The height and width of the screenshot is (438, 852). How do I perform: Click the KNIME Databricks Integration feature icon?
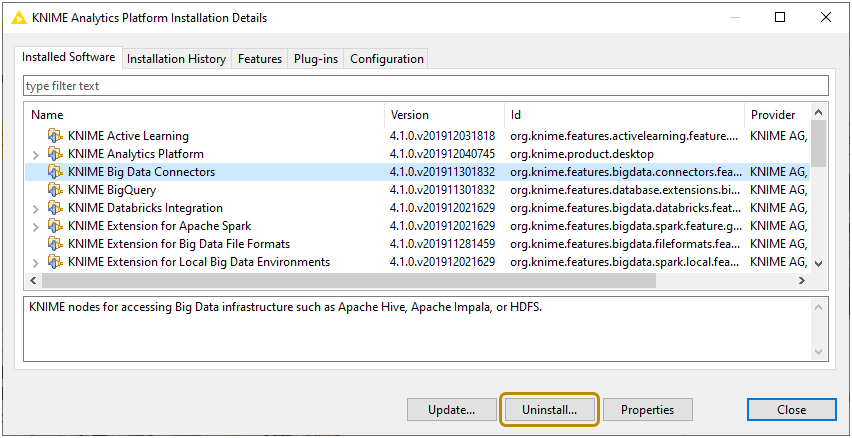55,208
